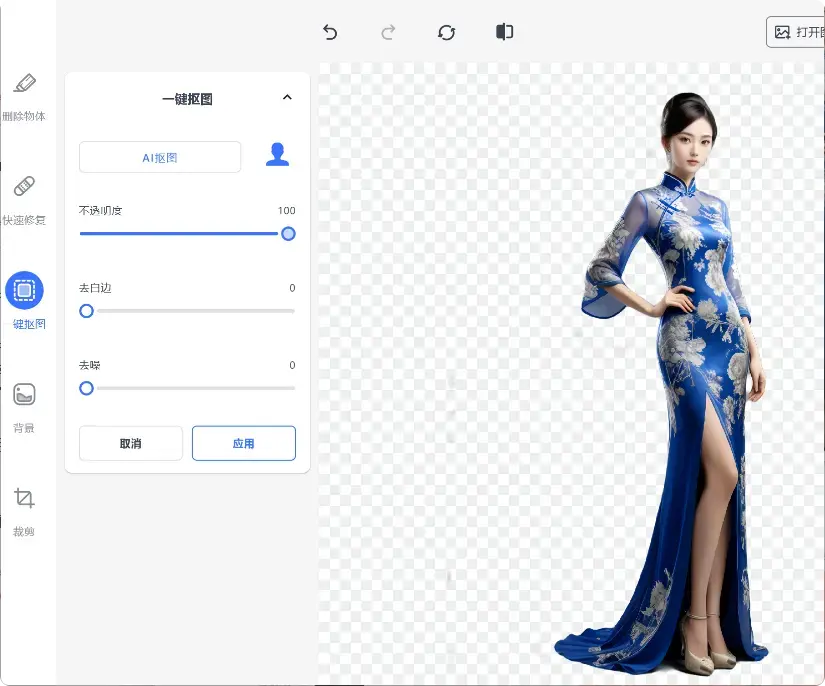The height and width of the screenshot is (686, 825).
Task: Click the redo arrow icon
Action: (x=388, y=32)
